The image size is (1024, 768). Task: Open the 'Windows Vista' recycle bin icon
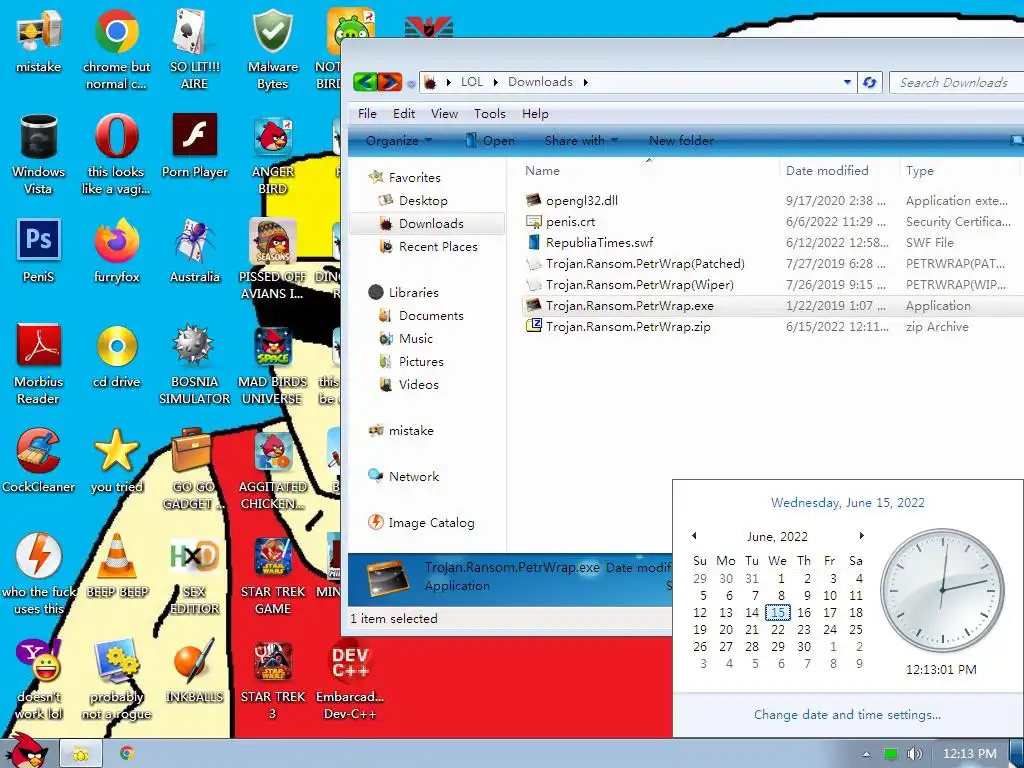point(39,154)
